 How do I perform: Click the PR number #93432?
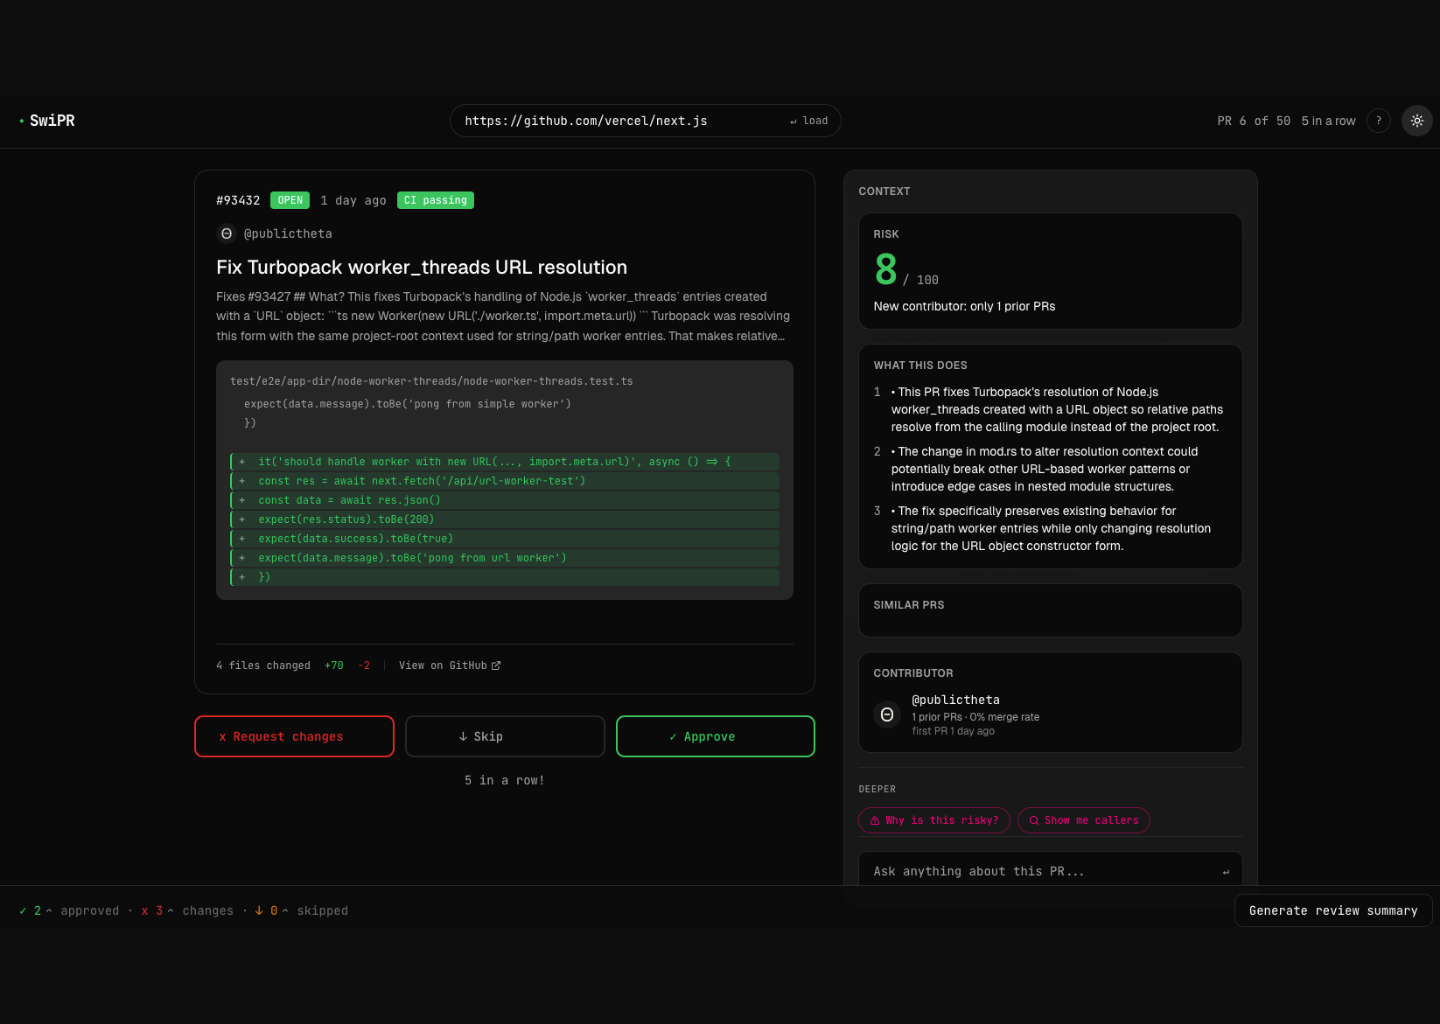click(238, 201)
